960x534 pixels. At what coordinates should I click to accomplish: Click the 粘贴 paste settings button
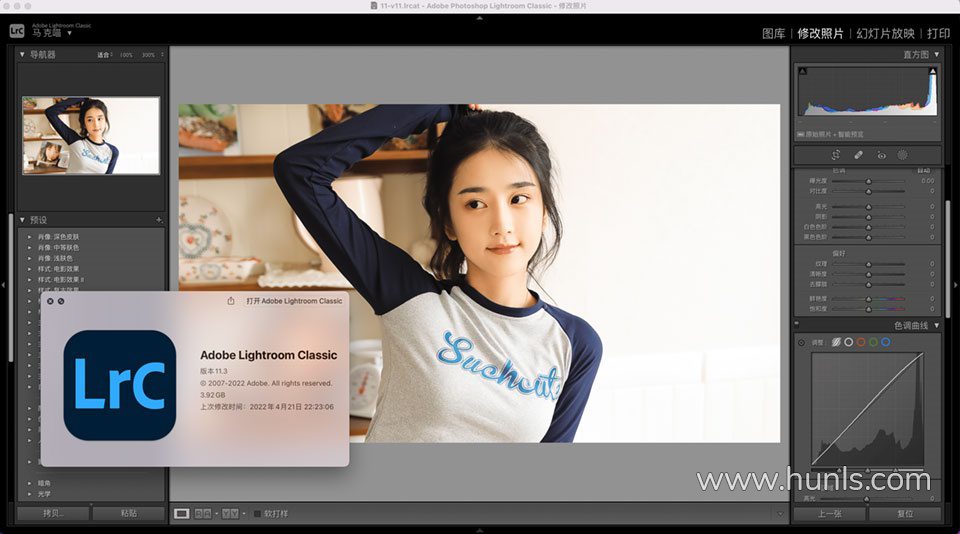pos(129,513)
